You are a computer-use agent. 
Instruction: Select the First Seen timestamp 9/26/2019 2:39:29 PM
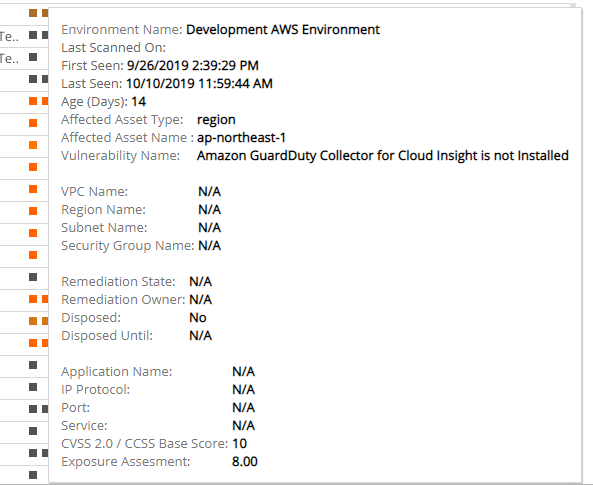pos(193,65)
